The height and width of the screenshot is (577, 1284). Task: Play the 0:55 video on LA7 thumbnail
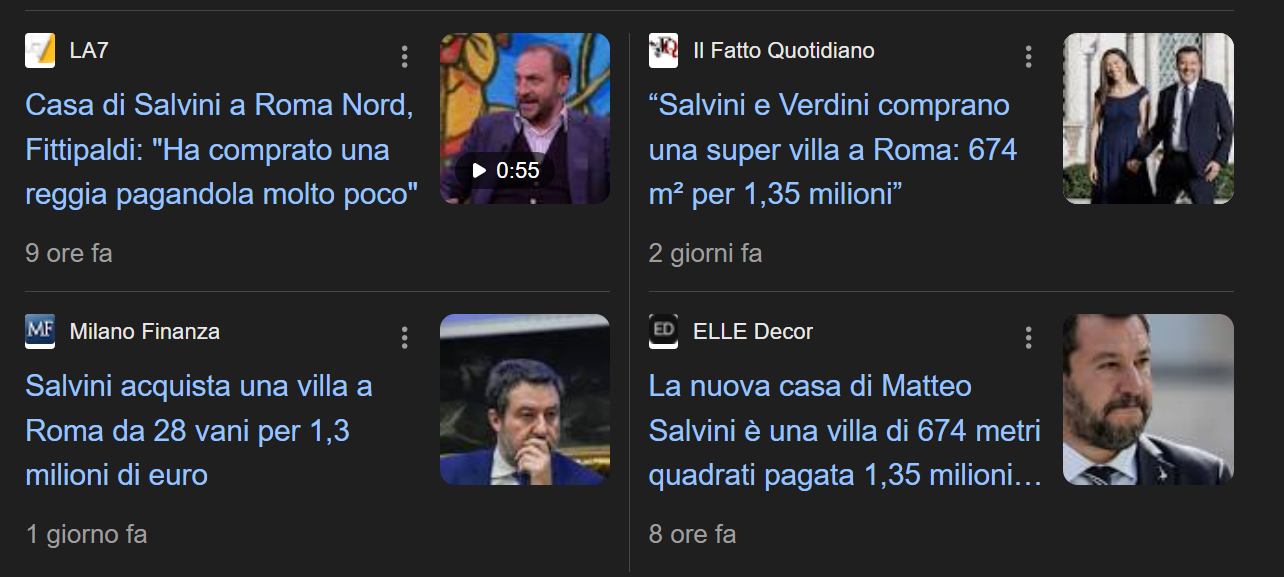point(505,170)
